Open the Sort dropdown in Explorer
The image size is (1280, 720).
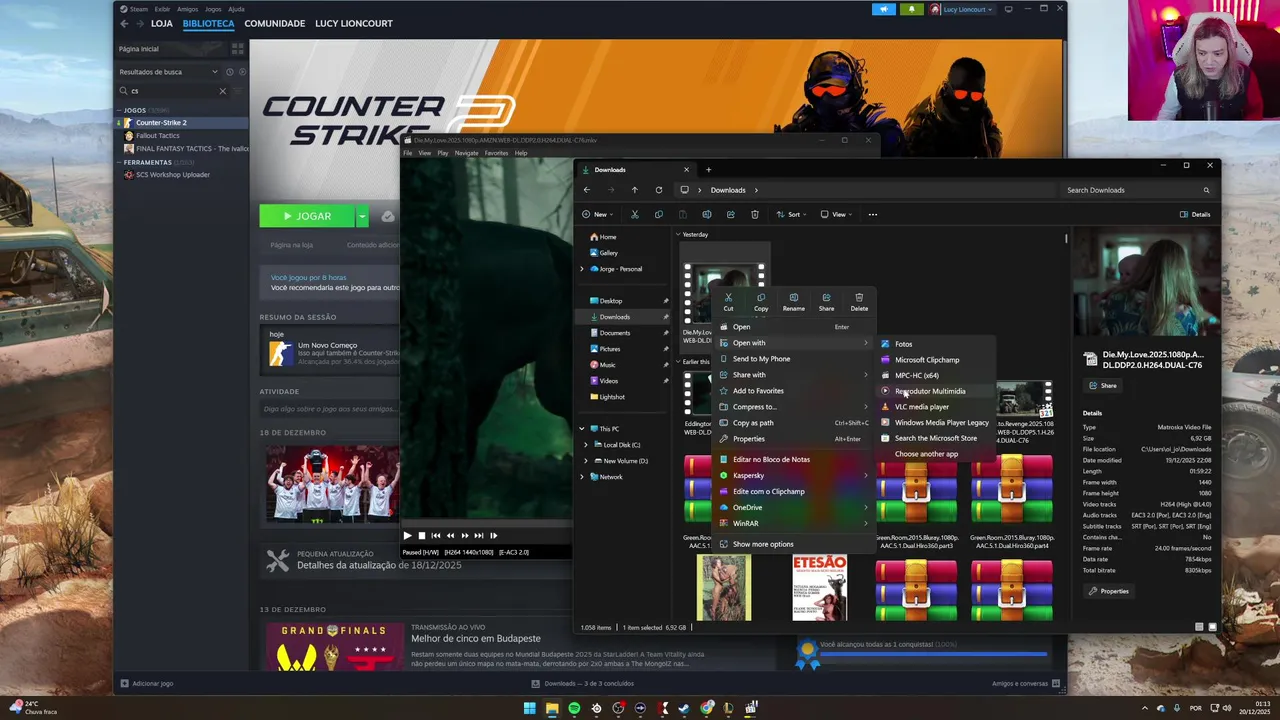792,214
